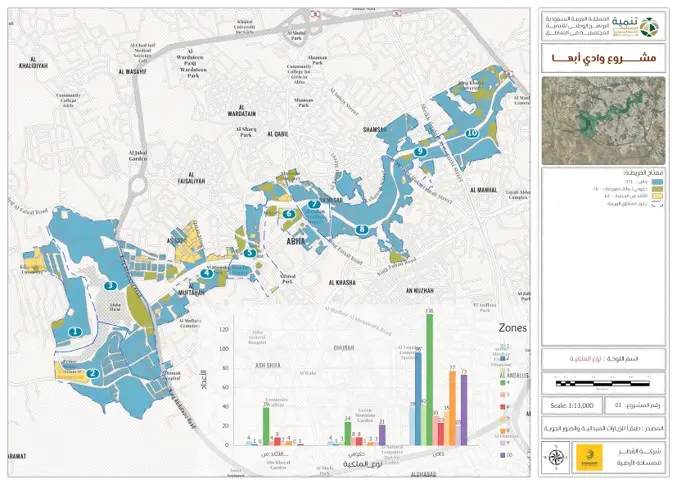Select the yellow legend color swatch

coord(658,196)
